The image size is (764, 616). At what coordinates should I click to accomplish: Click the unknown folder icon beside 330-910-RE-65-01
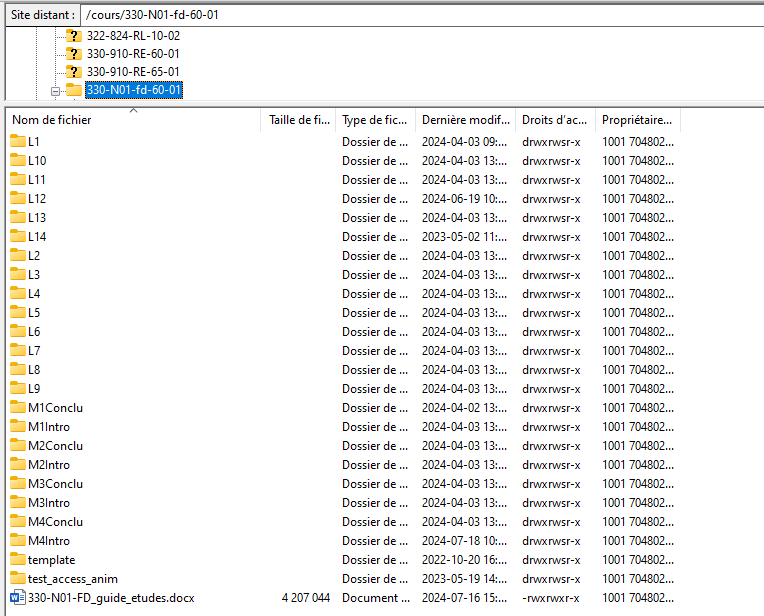pos(73,72)
